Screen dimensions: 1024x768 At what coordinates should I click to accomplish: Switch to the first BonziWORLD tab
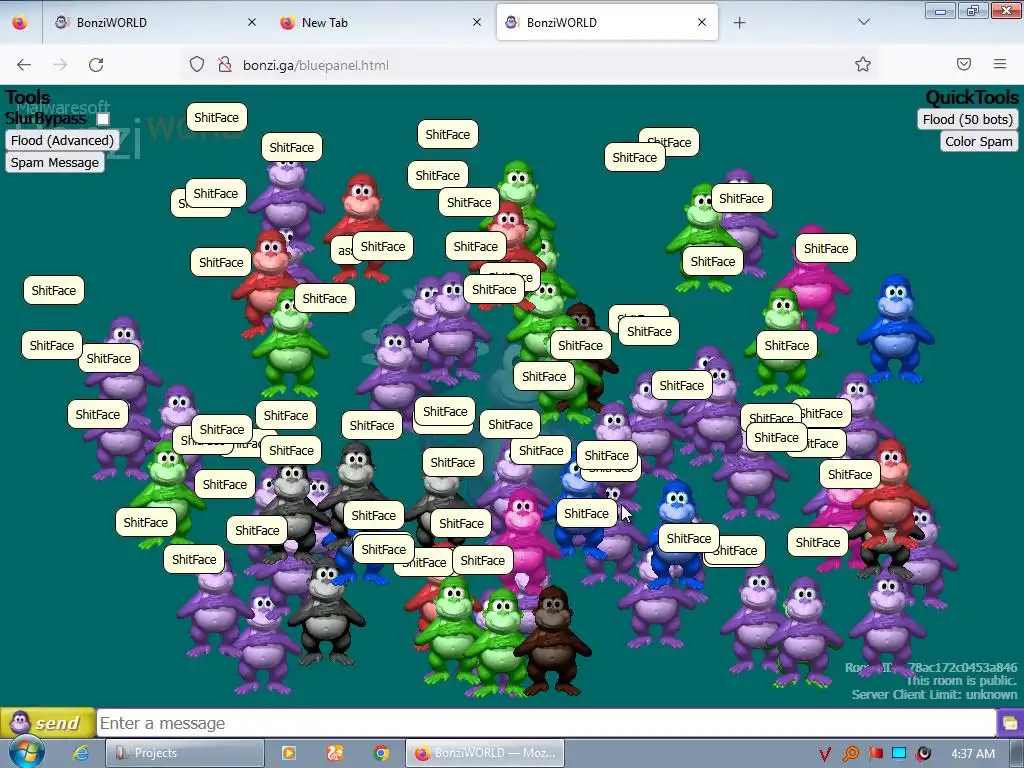(155, 22)
